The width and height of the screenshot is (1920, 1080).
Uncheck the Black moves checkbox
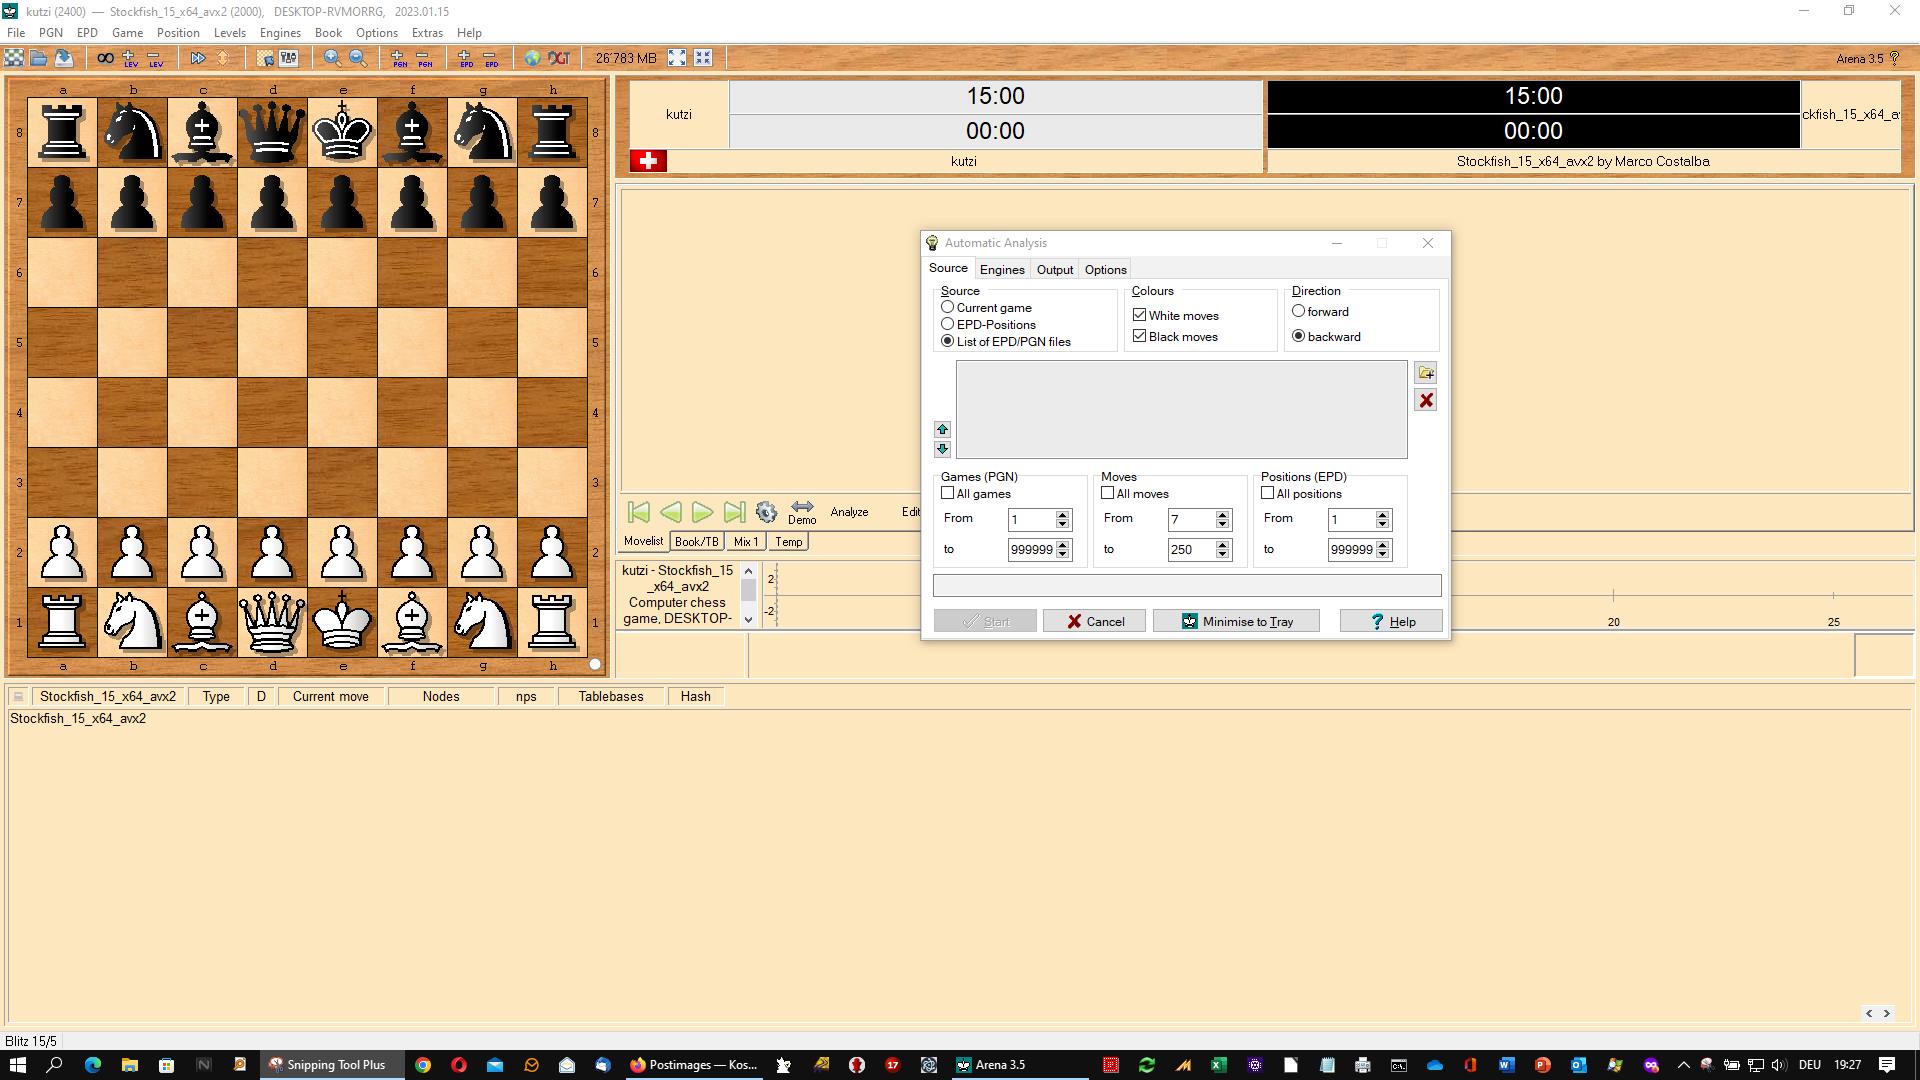click(1139, 337)
